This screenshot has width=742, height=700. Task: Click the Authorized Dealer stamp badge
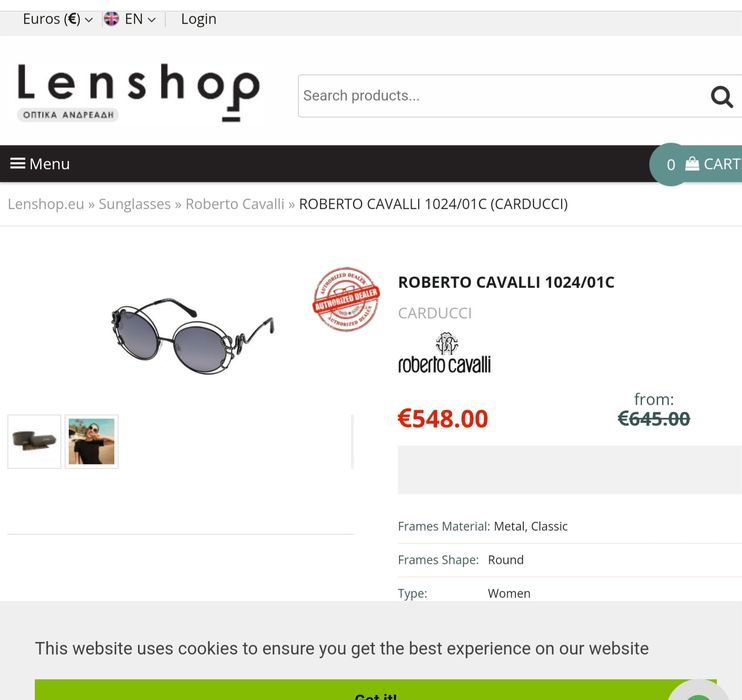(x=346, y=299)
